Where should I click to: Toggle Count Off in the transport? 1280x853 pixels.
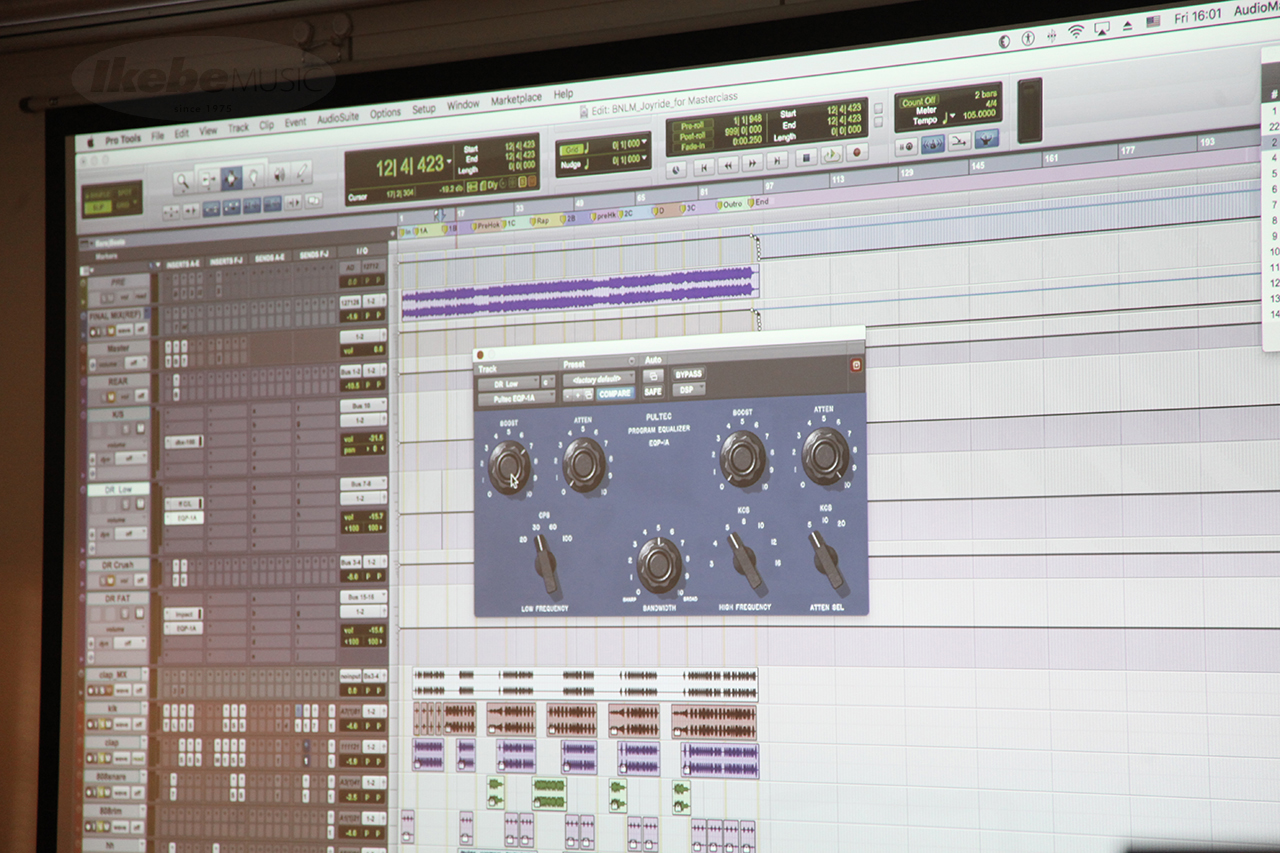pos(918,102)
